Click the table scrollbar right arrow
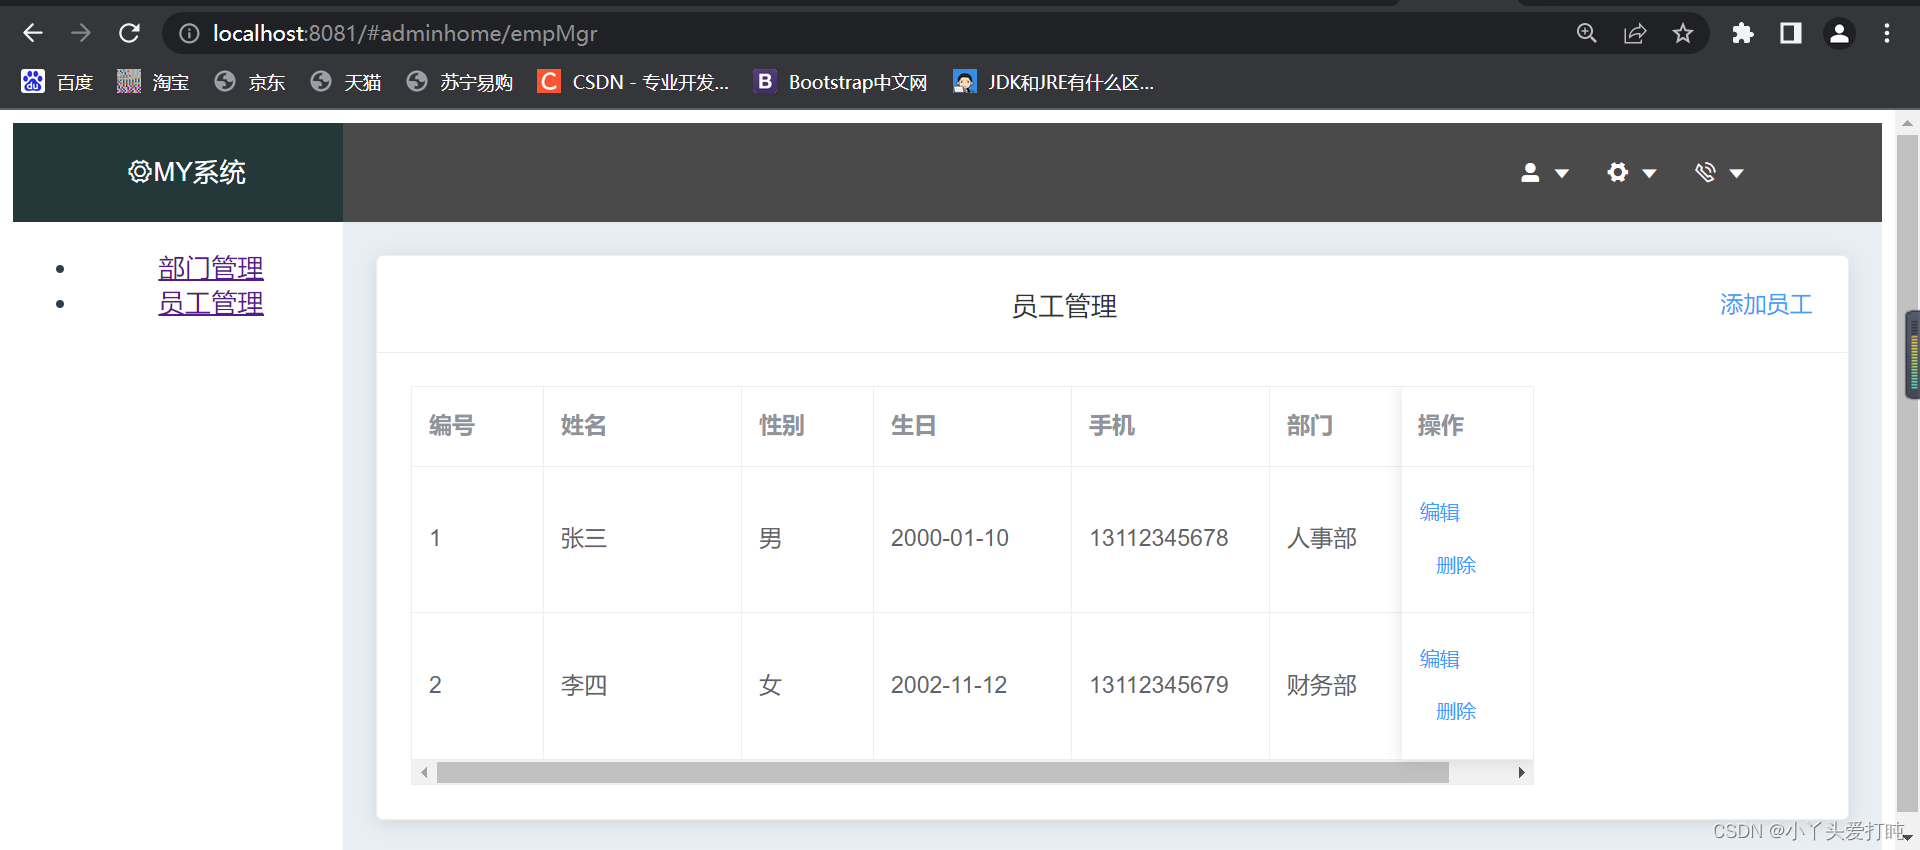 click(1522, 772)
